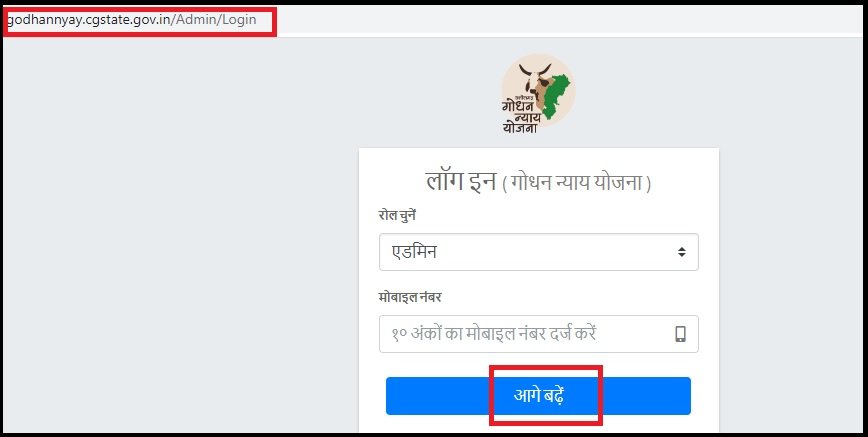Click the Godhan Nyay Yojana circular logo
Image resolution: width=868 pixels, height=437 pixels.
pos(538,93)
